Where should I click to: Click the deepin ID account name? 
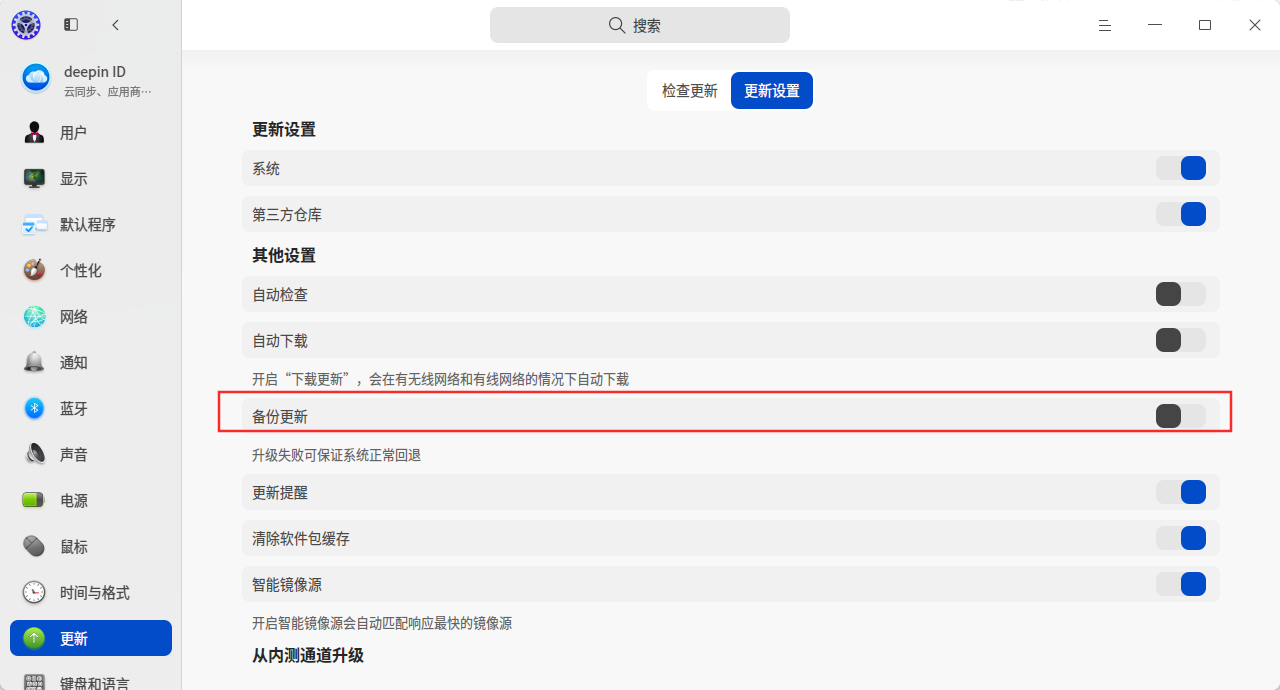coord(95,72)
